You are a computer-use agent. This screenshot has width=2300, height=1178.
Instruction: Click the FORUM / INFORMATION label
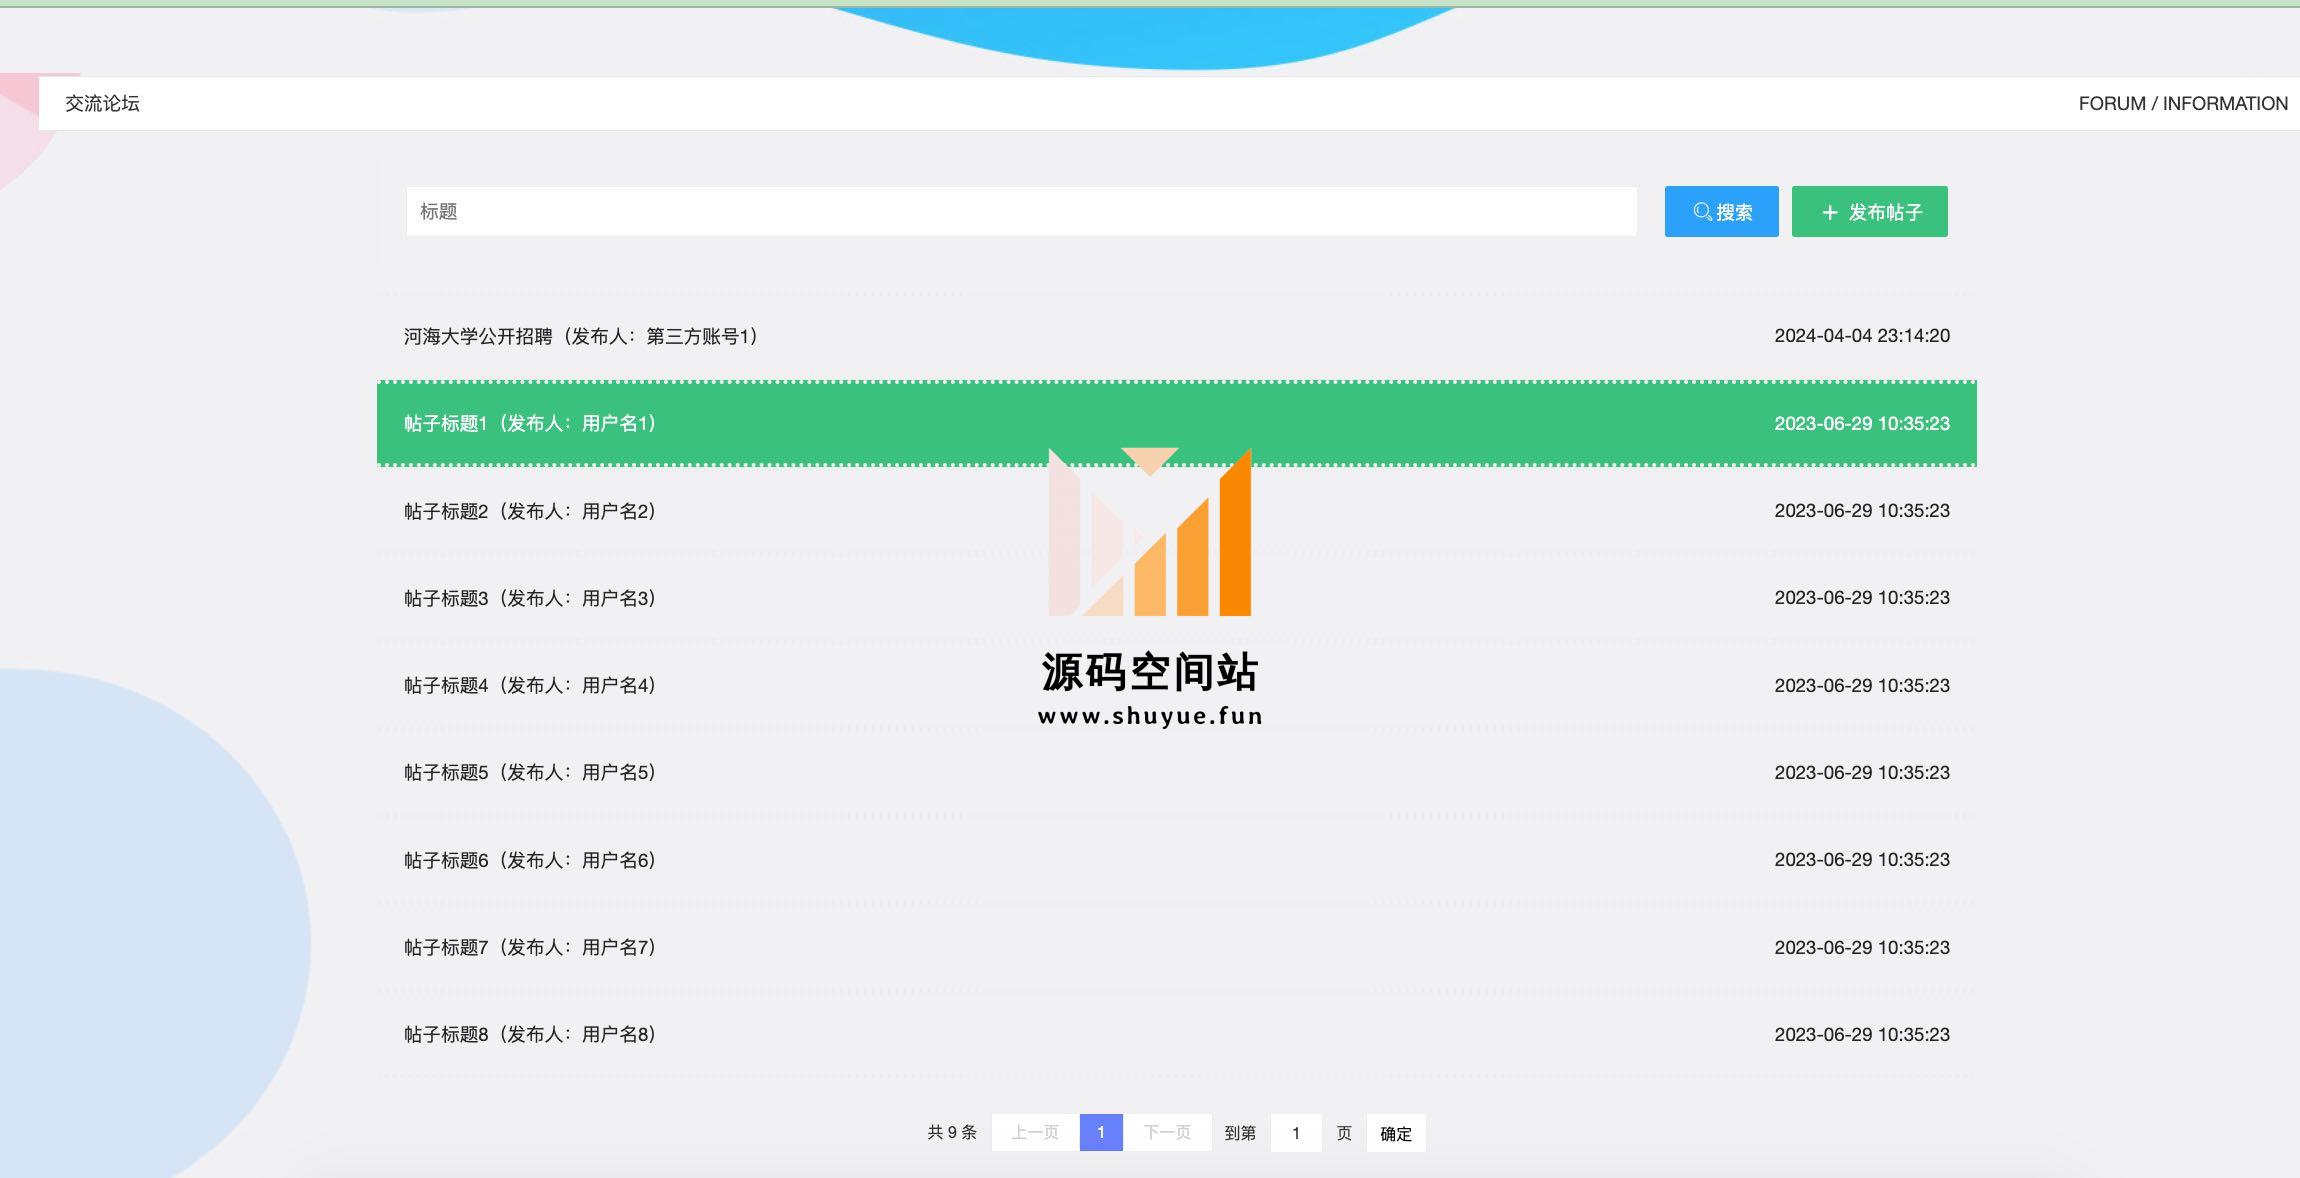point(2183,103)
